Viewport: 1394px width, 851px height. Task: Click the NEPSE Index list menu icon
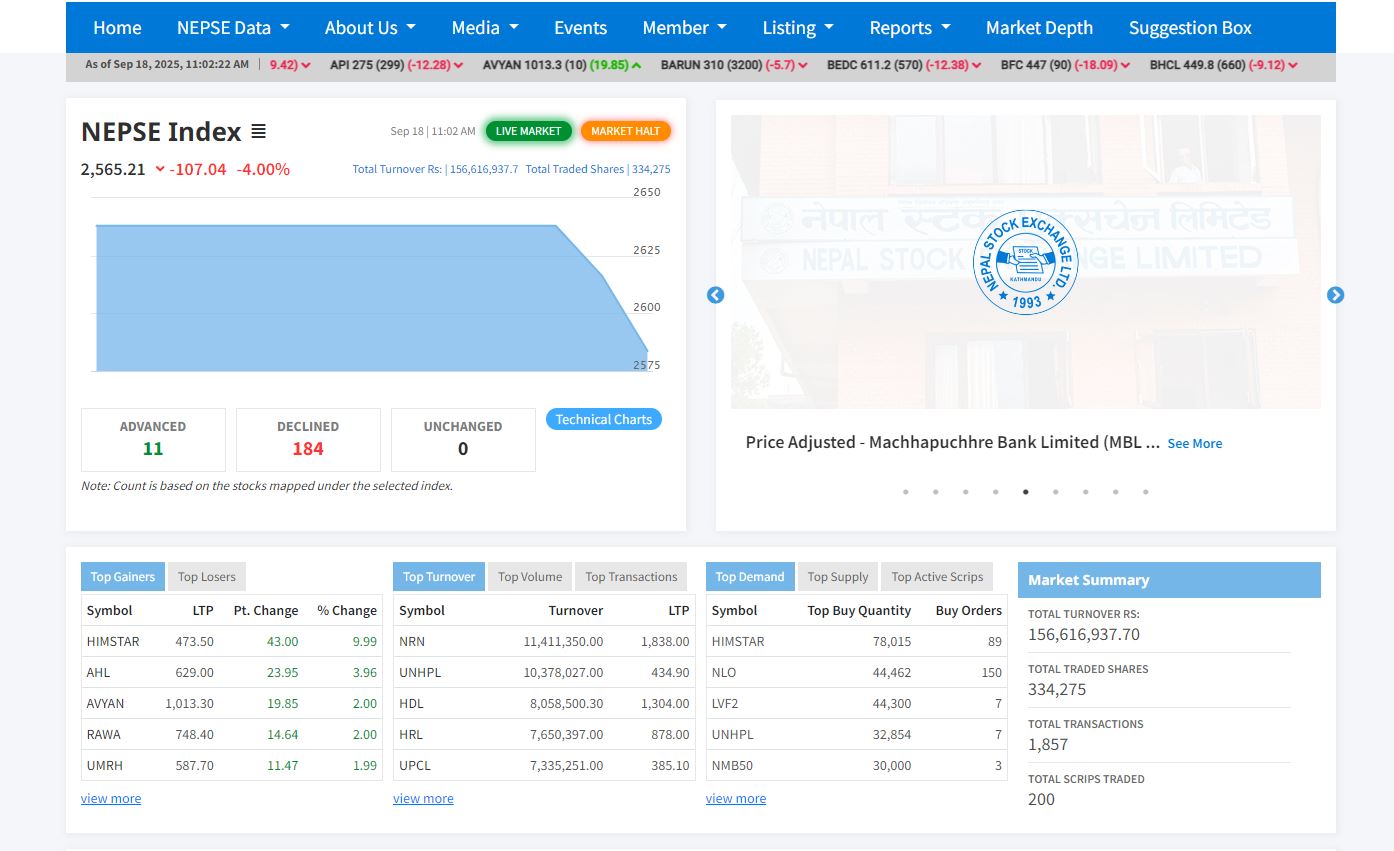(258, 131)
